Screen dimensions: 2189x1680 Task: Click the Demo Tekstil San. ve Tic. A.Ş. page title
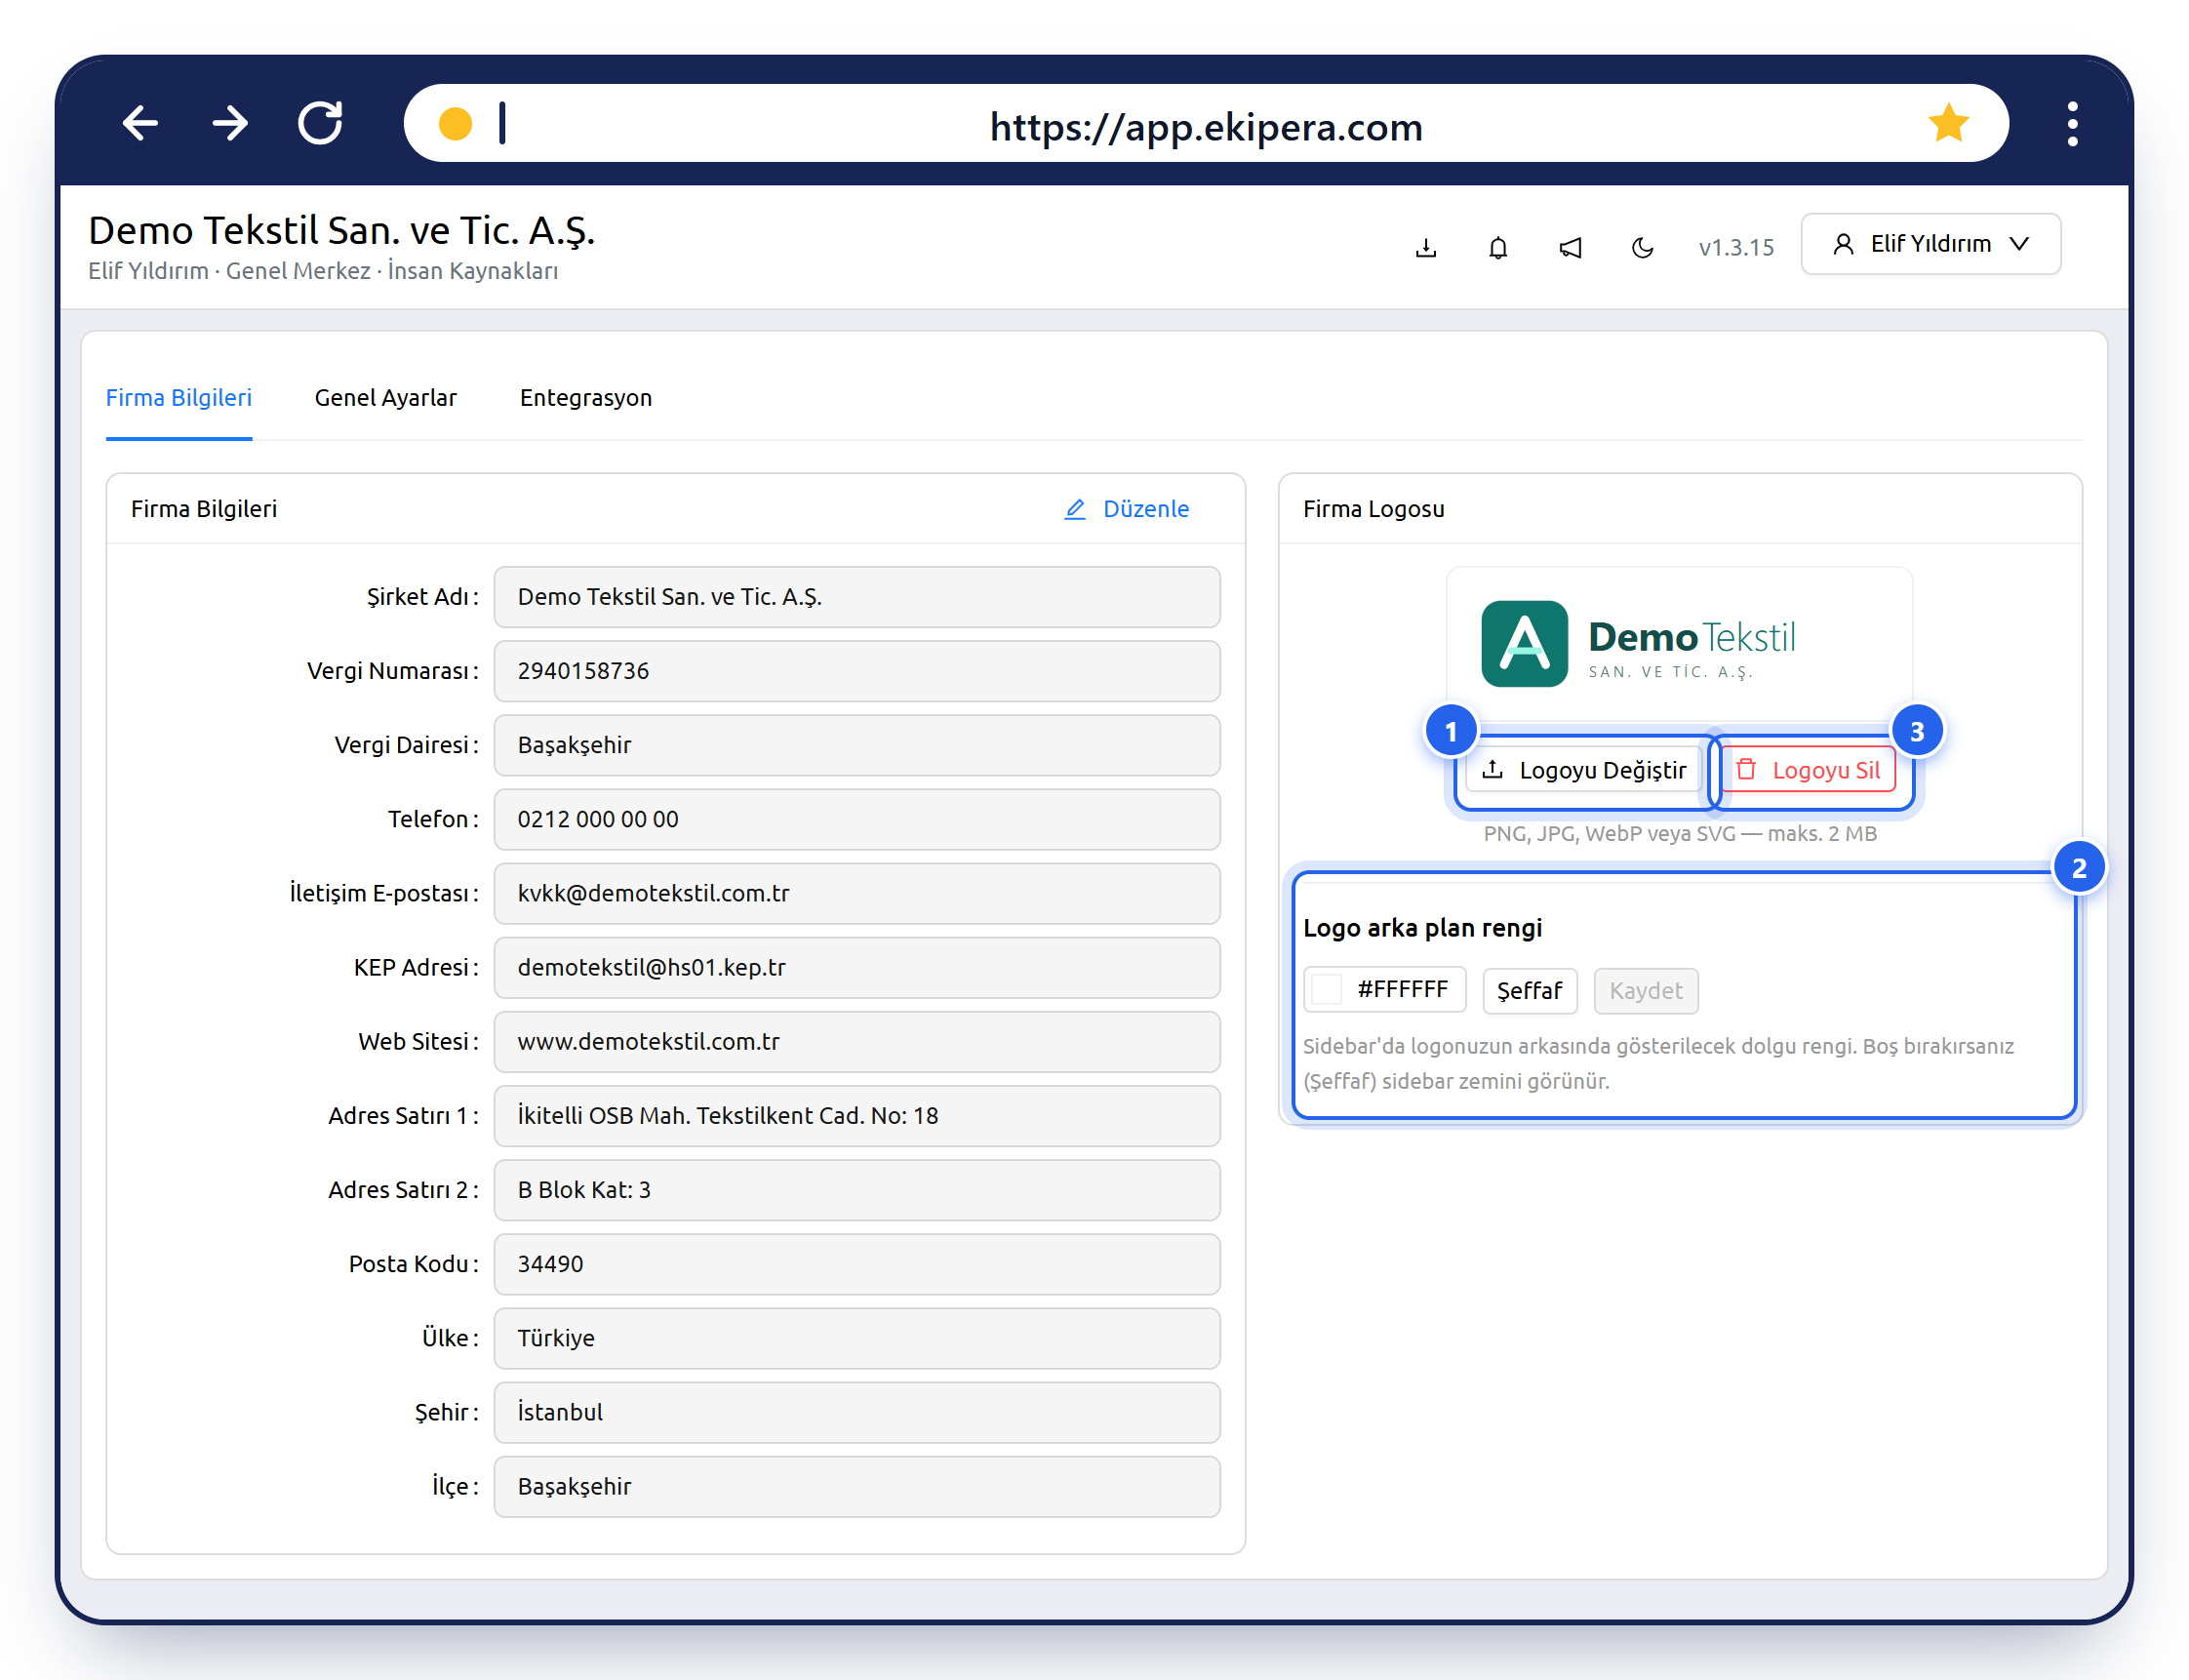pyautogui.click(x=341, y=230)
